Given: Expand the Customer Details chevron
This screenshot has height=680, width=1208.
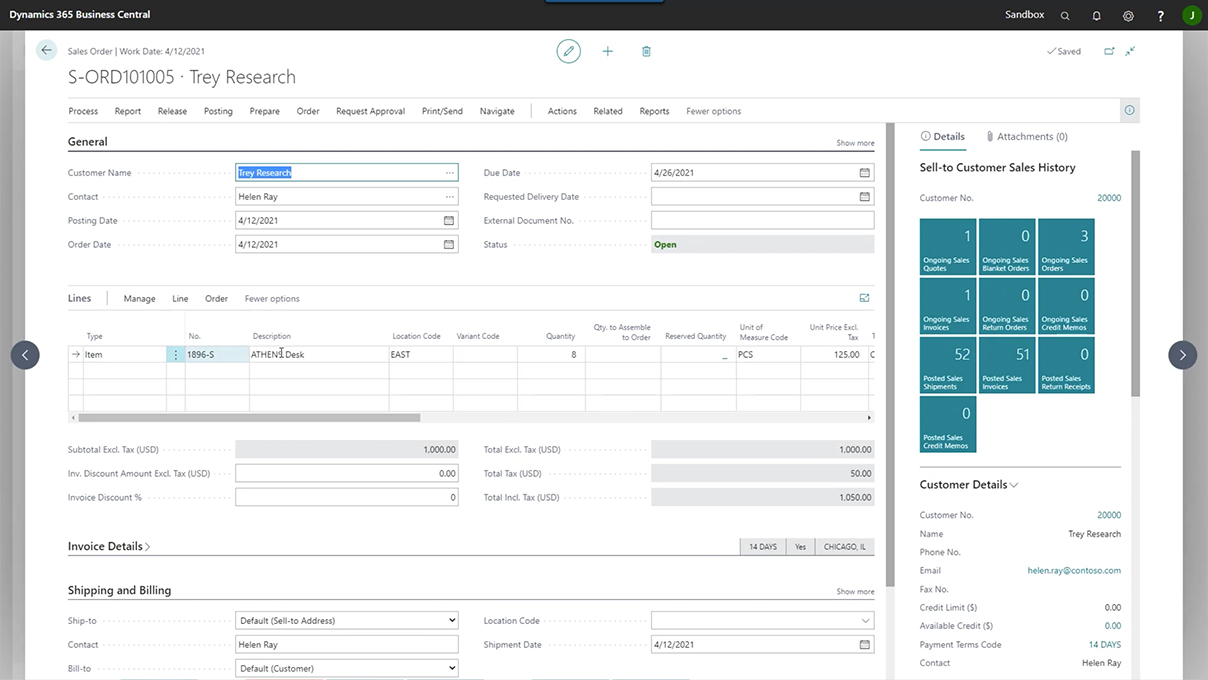Looking at the screenshot, I should tap(1014, 485).
